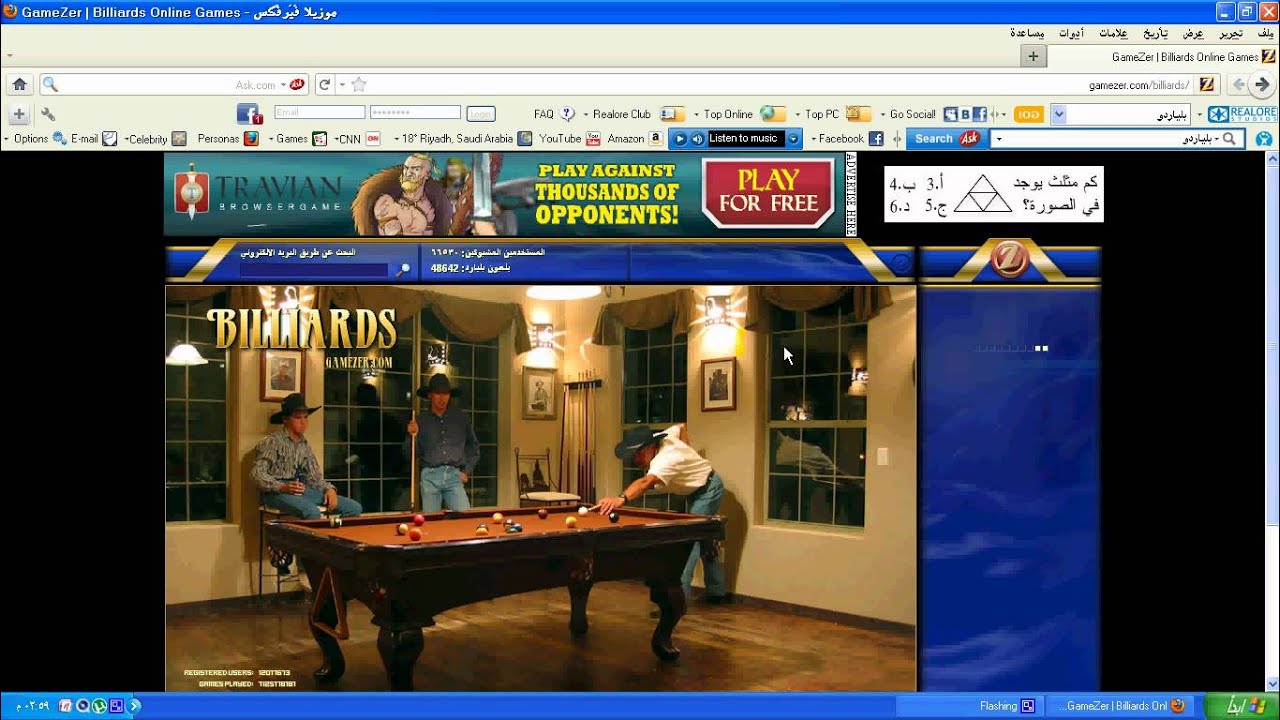Open the Facebook notification icon with badge
Image resolution: width=1280 pixels, height=720 pixels.
(249, 114)
